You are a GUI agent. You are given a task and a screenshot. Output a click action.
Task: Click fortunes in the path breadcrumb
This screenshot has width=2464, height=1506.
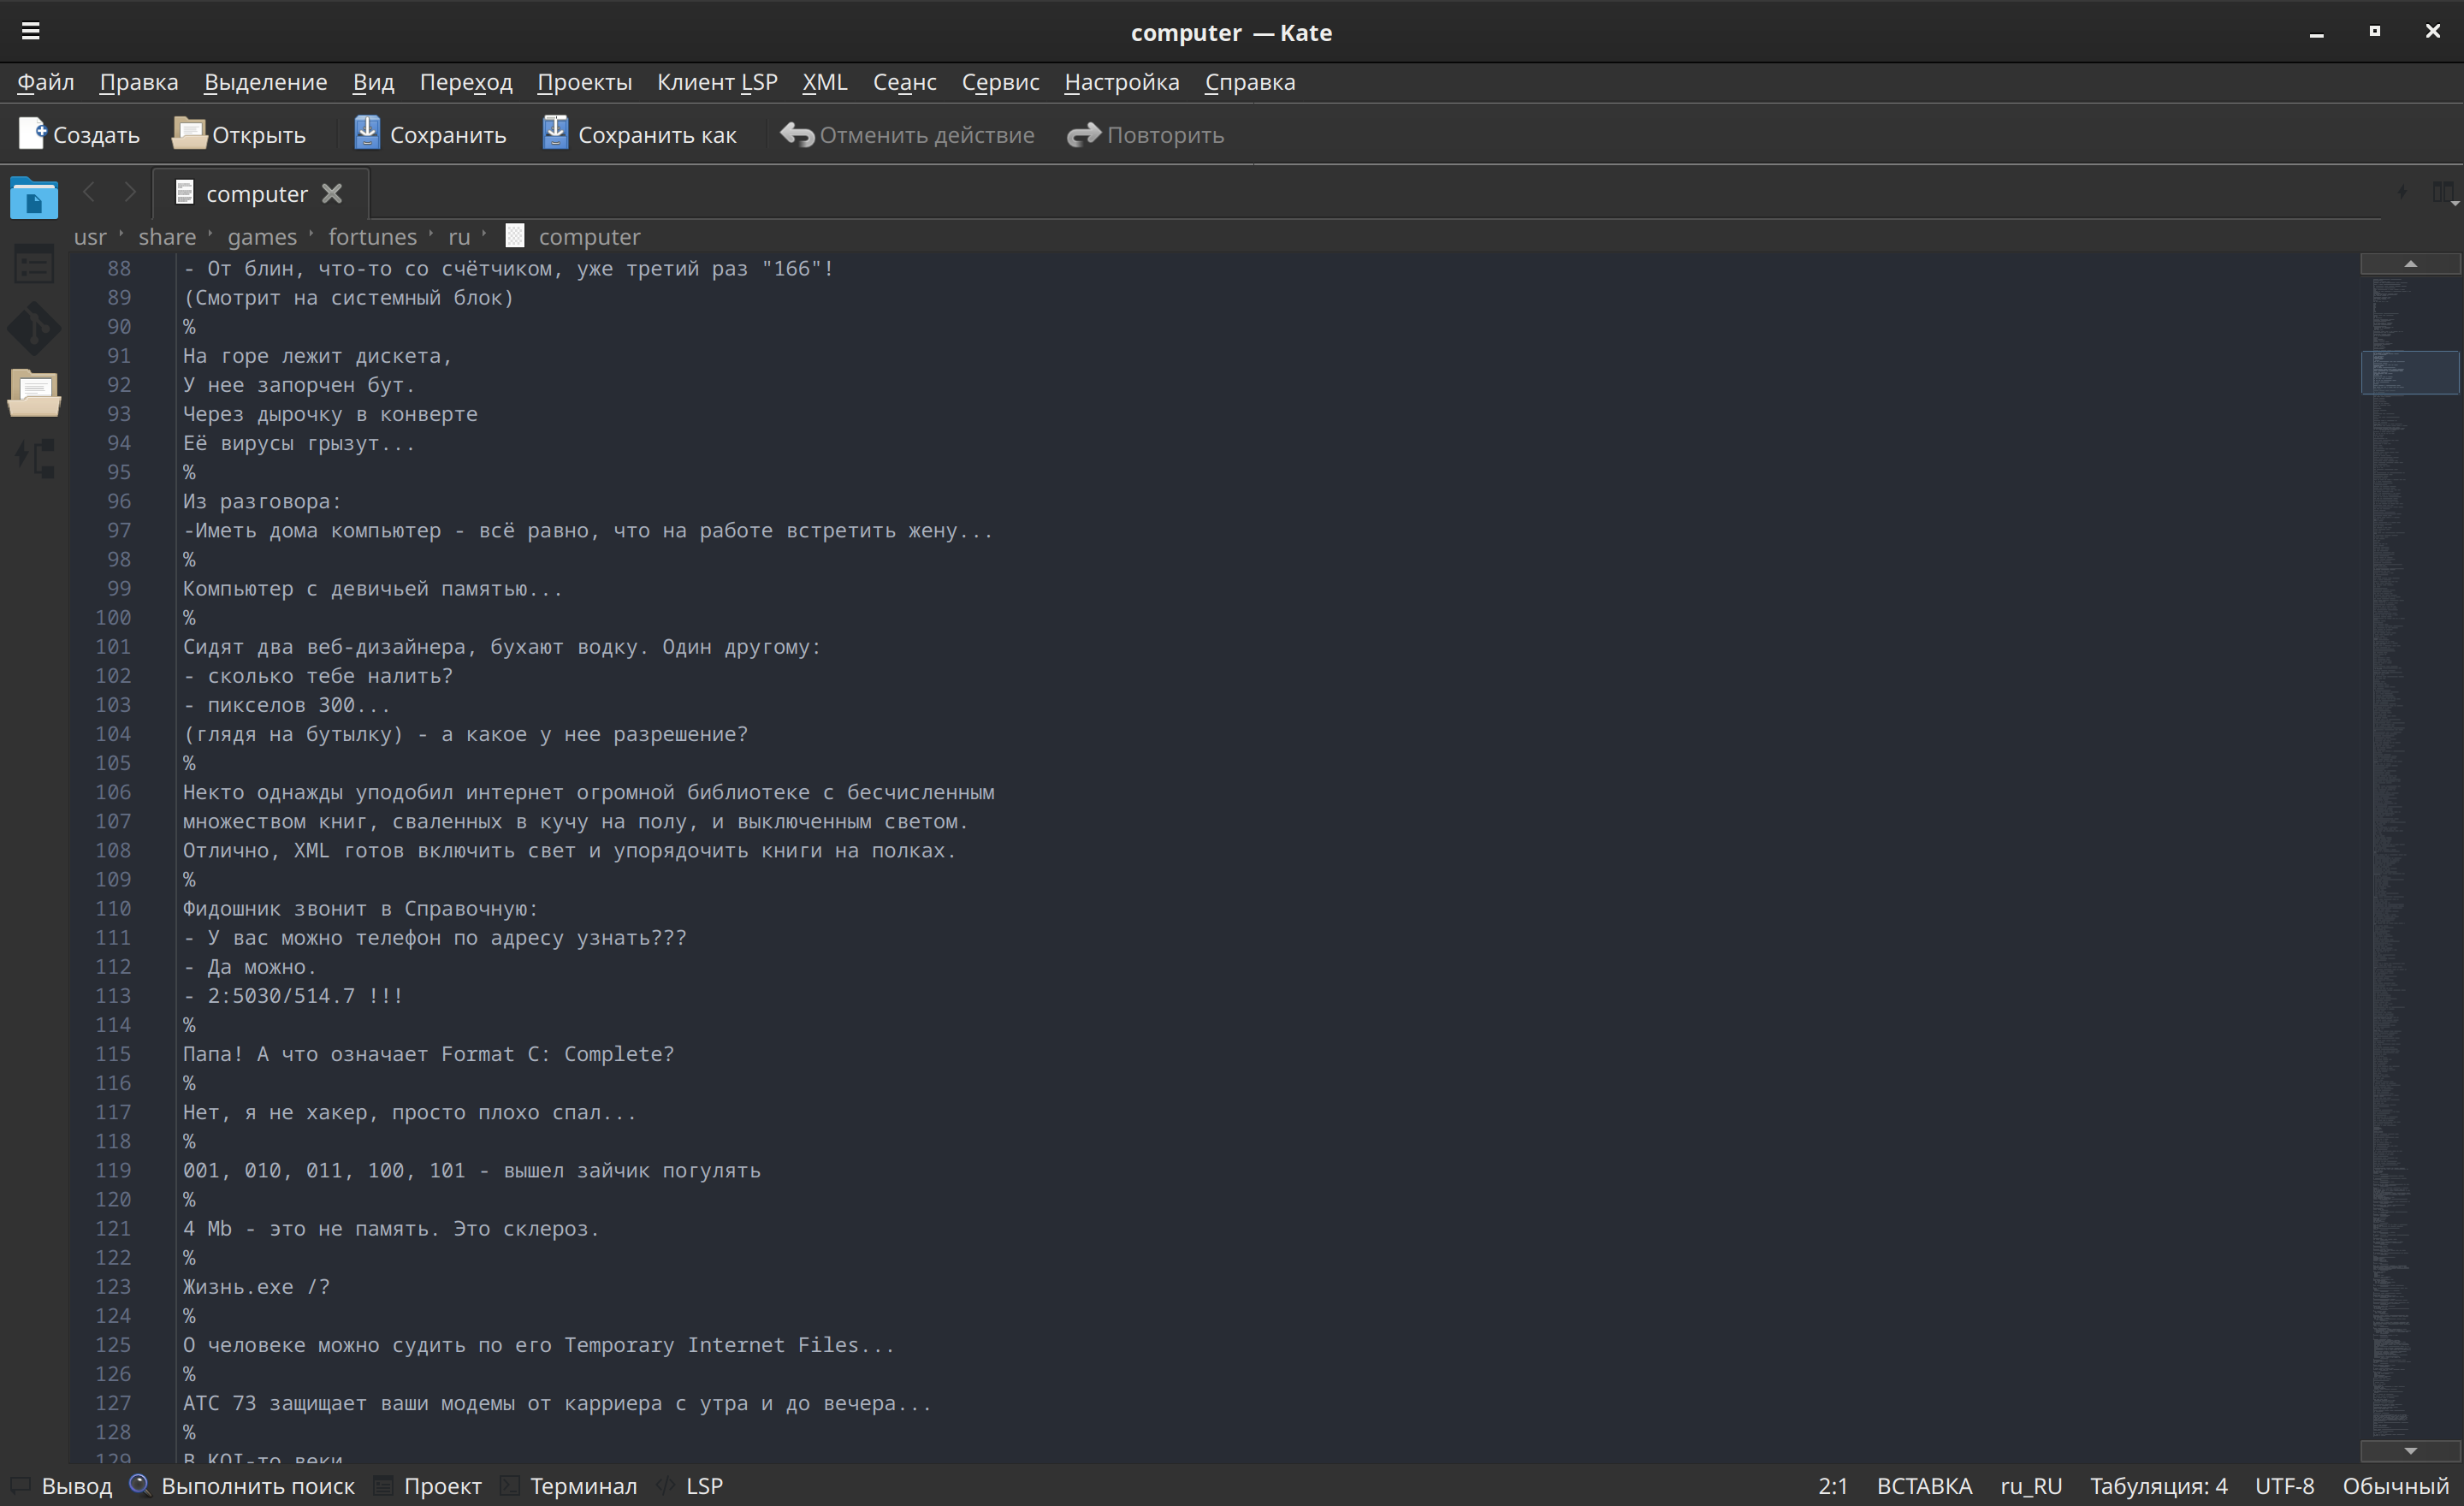pyautogui.click(x=372, y=237)
